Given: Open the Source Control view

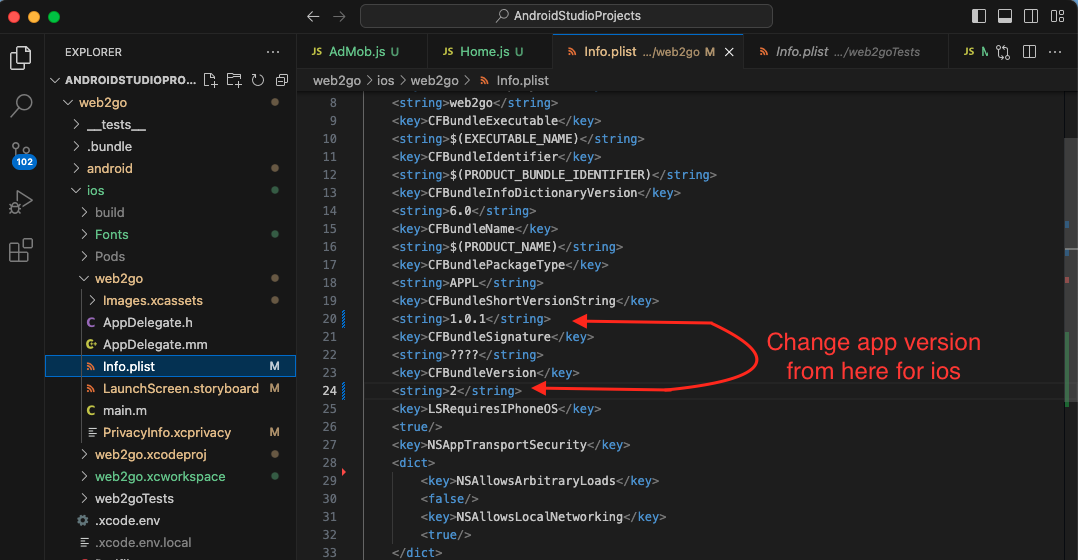Looking at the screenshot, I should pyautogui.click(x=20, y=151).
